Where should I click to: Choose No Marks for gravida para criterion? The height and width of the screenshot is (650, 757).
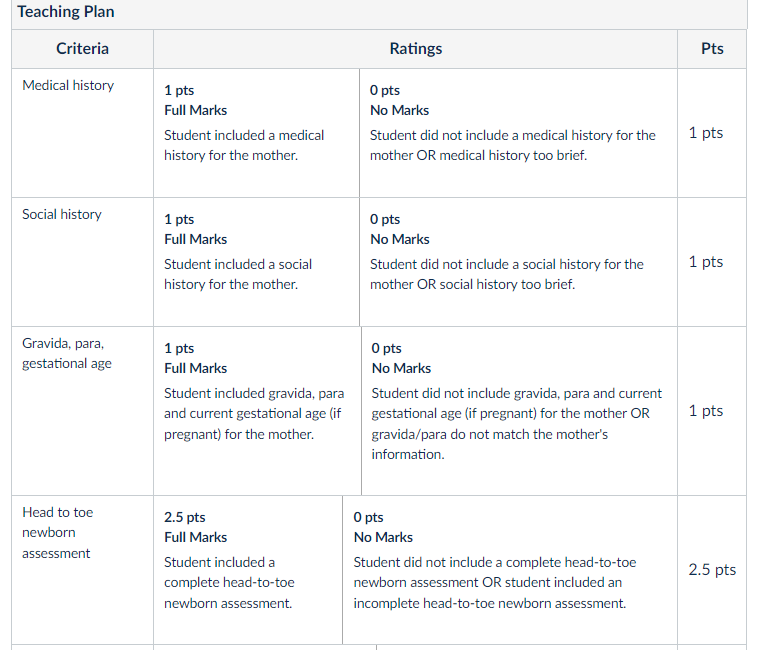click(x=519, y=411)
